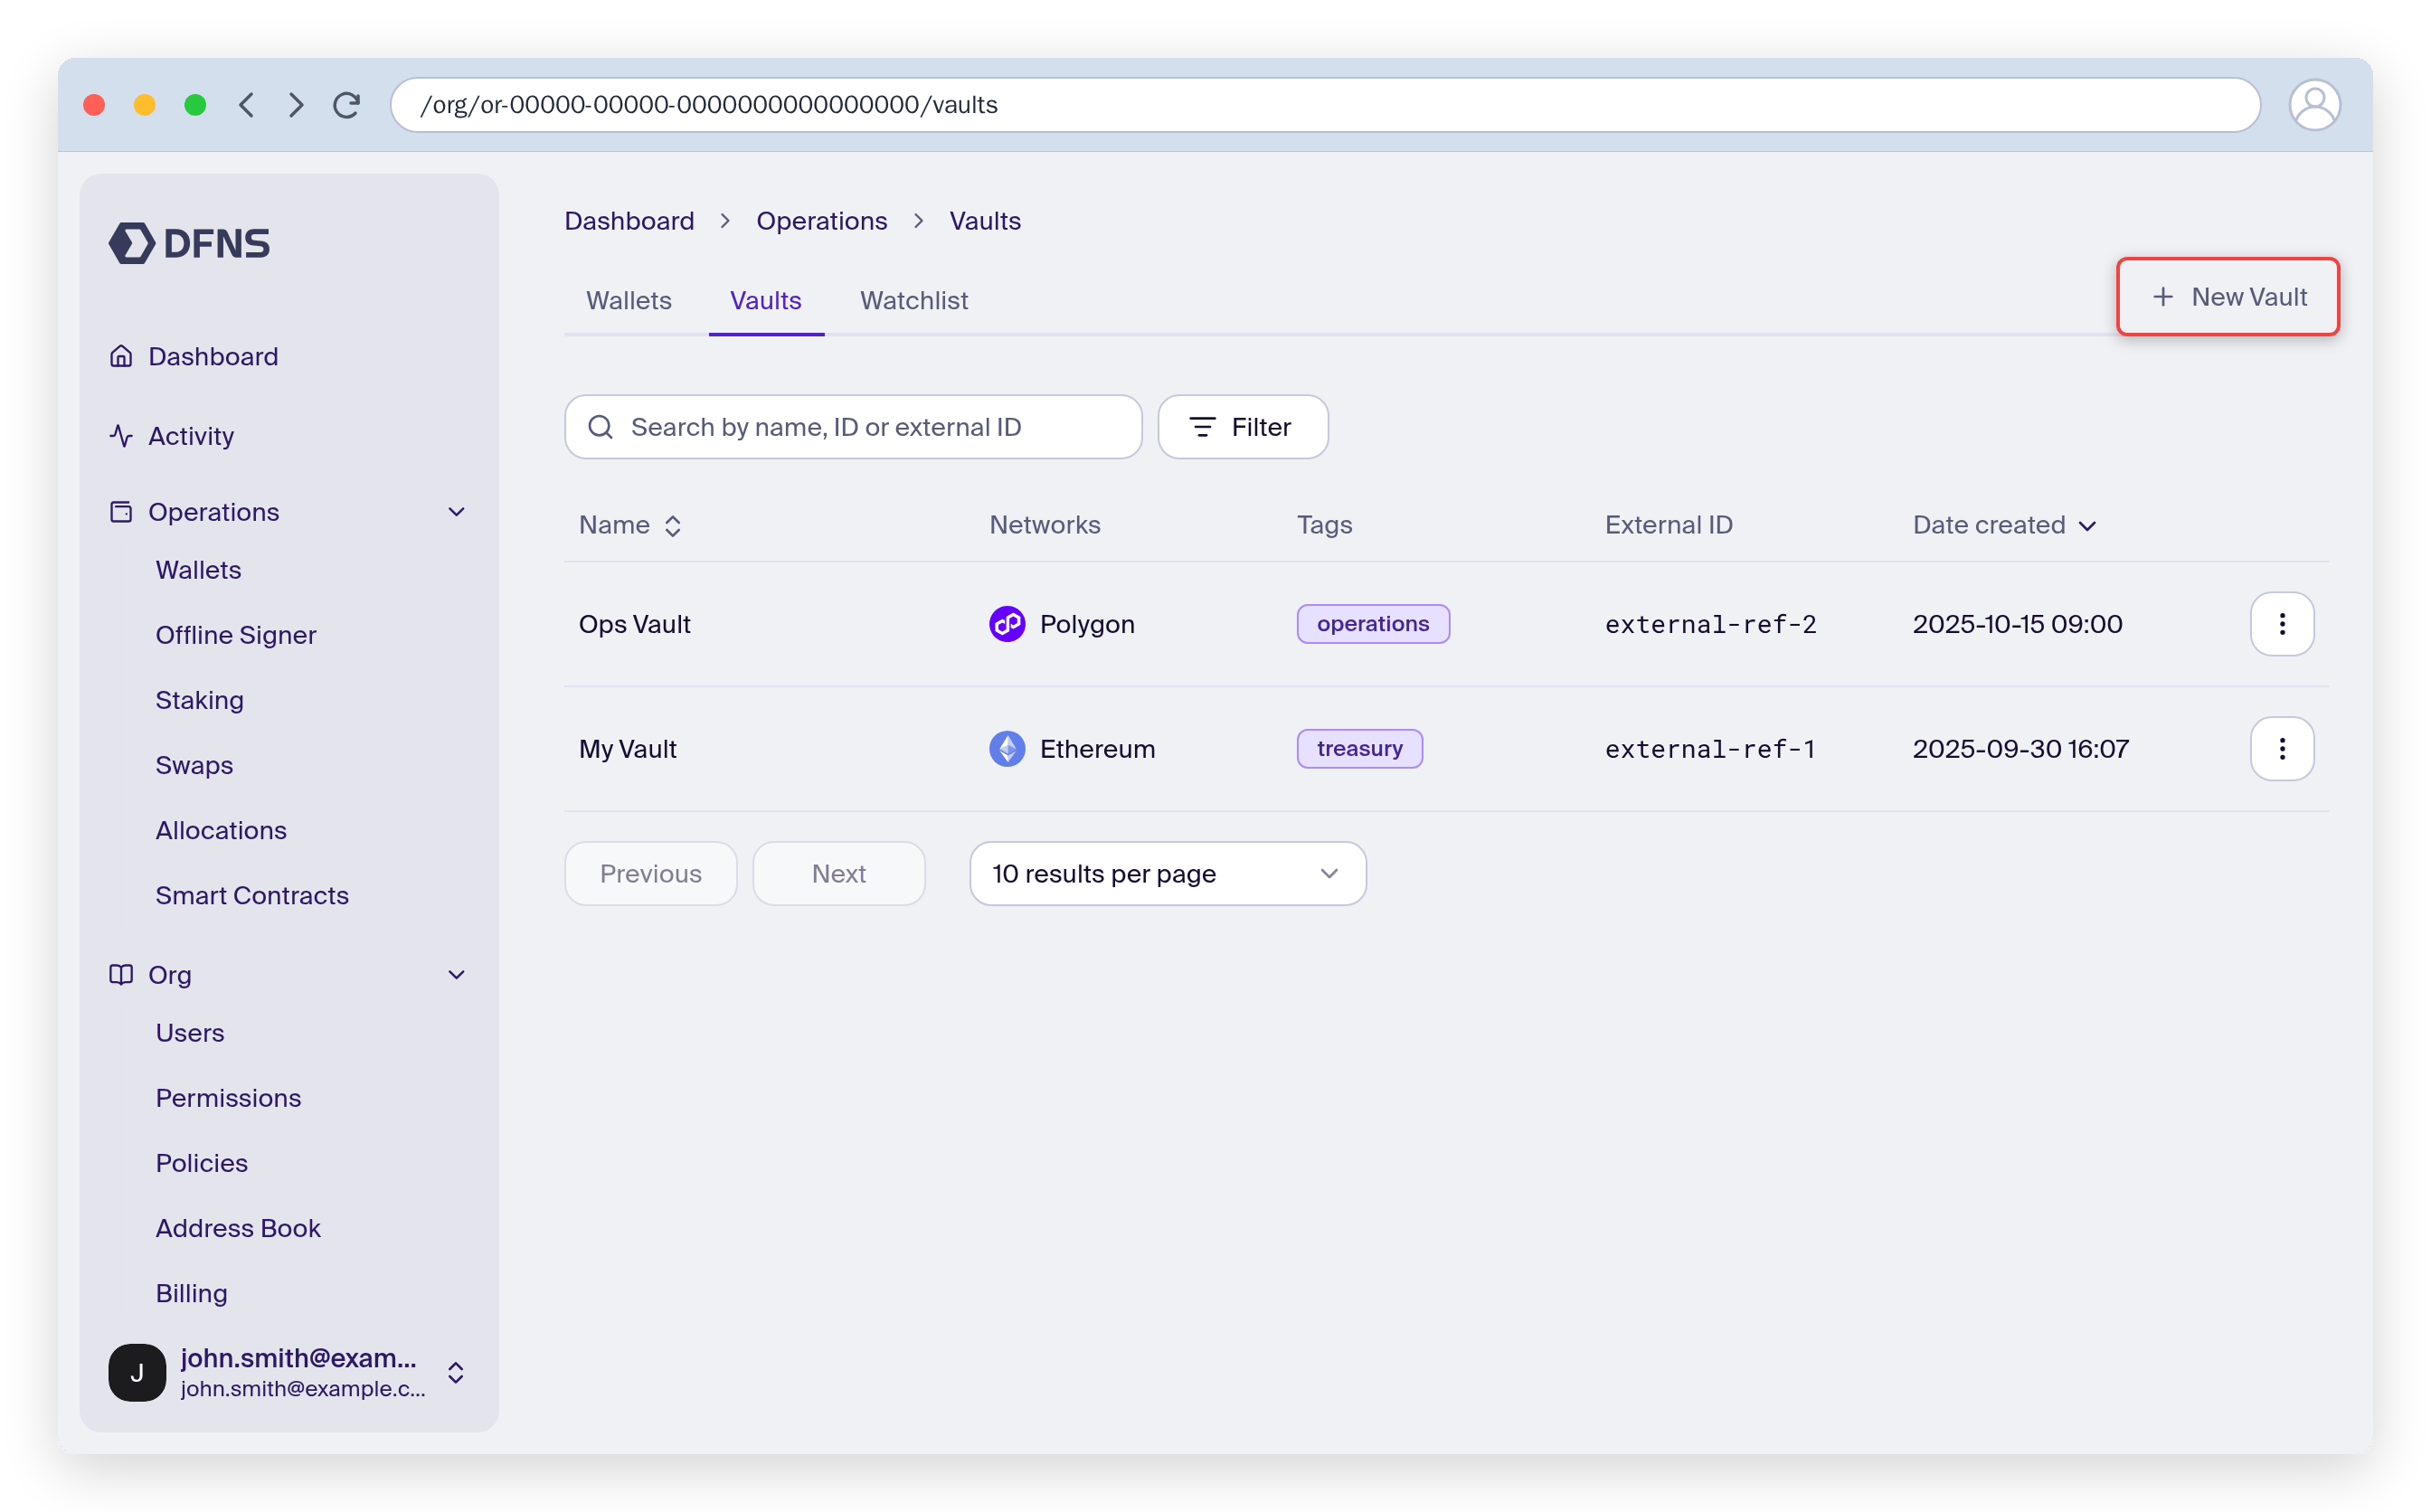Open Allocations in sidebar
Image resolution: width=2431 pixels, height=1512 pixels.
pyautogui.click(x=221, y=830)
